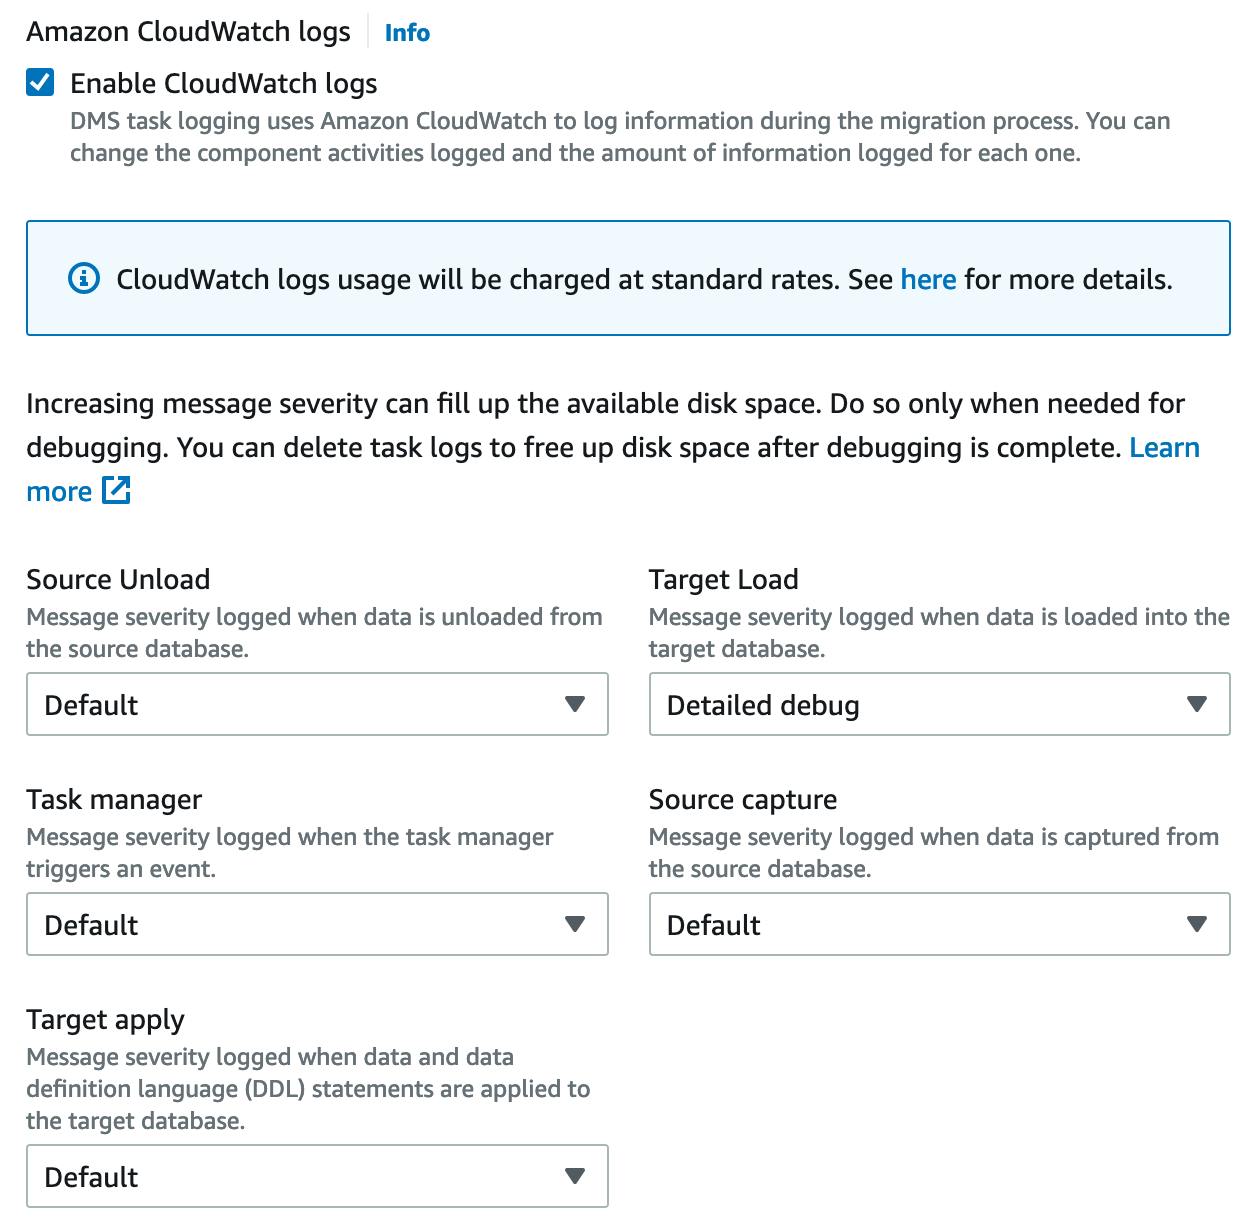1258x1232 pixels.
Task: Click the CloudWatch pricing alert banner
Action: (x=629, y=278)
